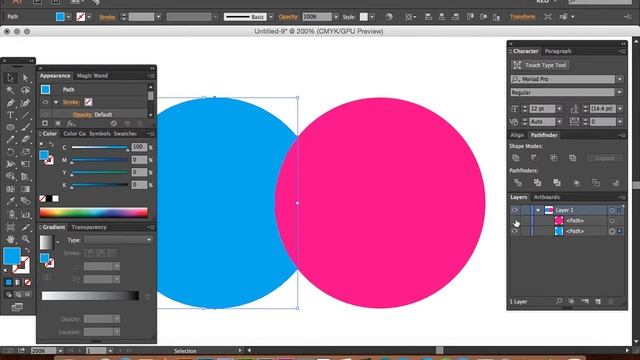This screenshot has height=360, width=640.
Task: Click the Merge pathfinder icon
Action: tap(557, 183)
